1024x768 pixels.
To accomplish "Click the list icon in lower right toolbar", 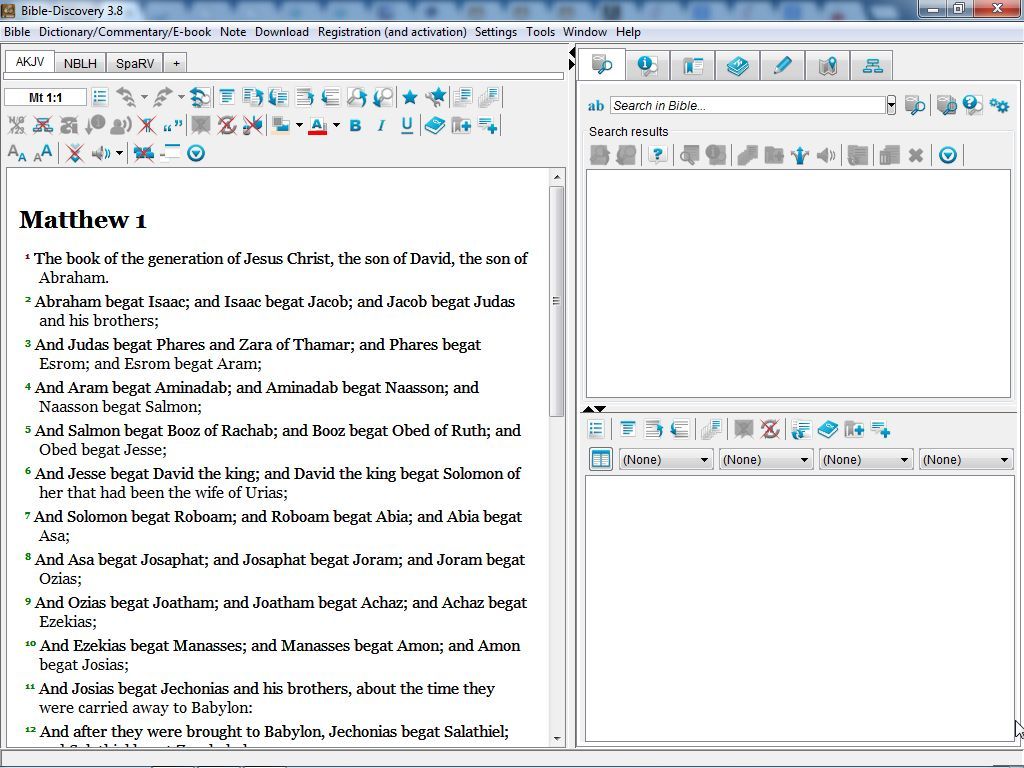I will click(x=596, y=429).
